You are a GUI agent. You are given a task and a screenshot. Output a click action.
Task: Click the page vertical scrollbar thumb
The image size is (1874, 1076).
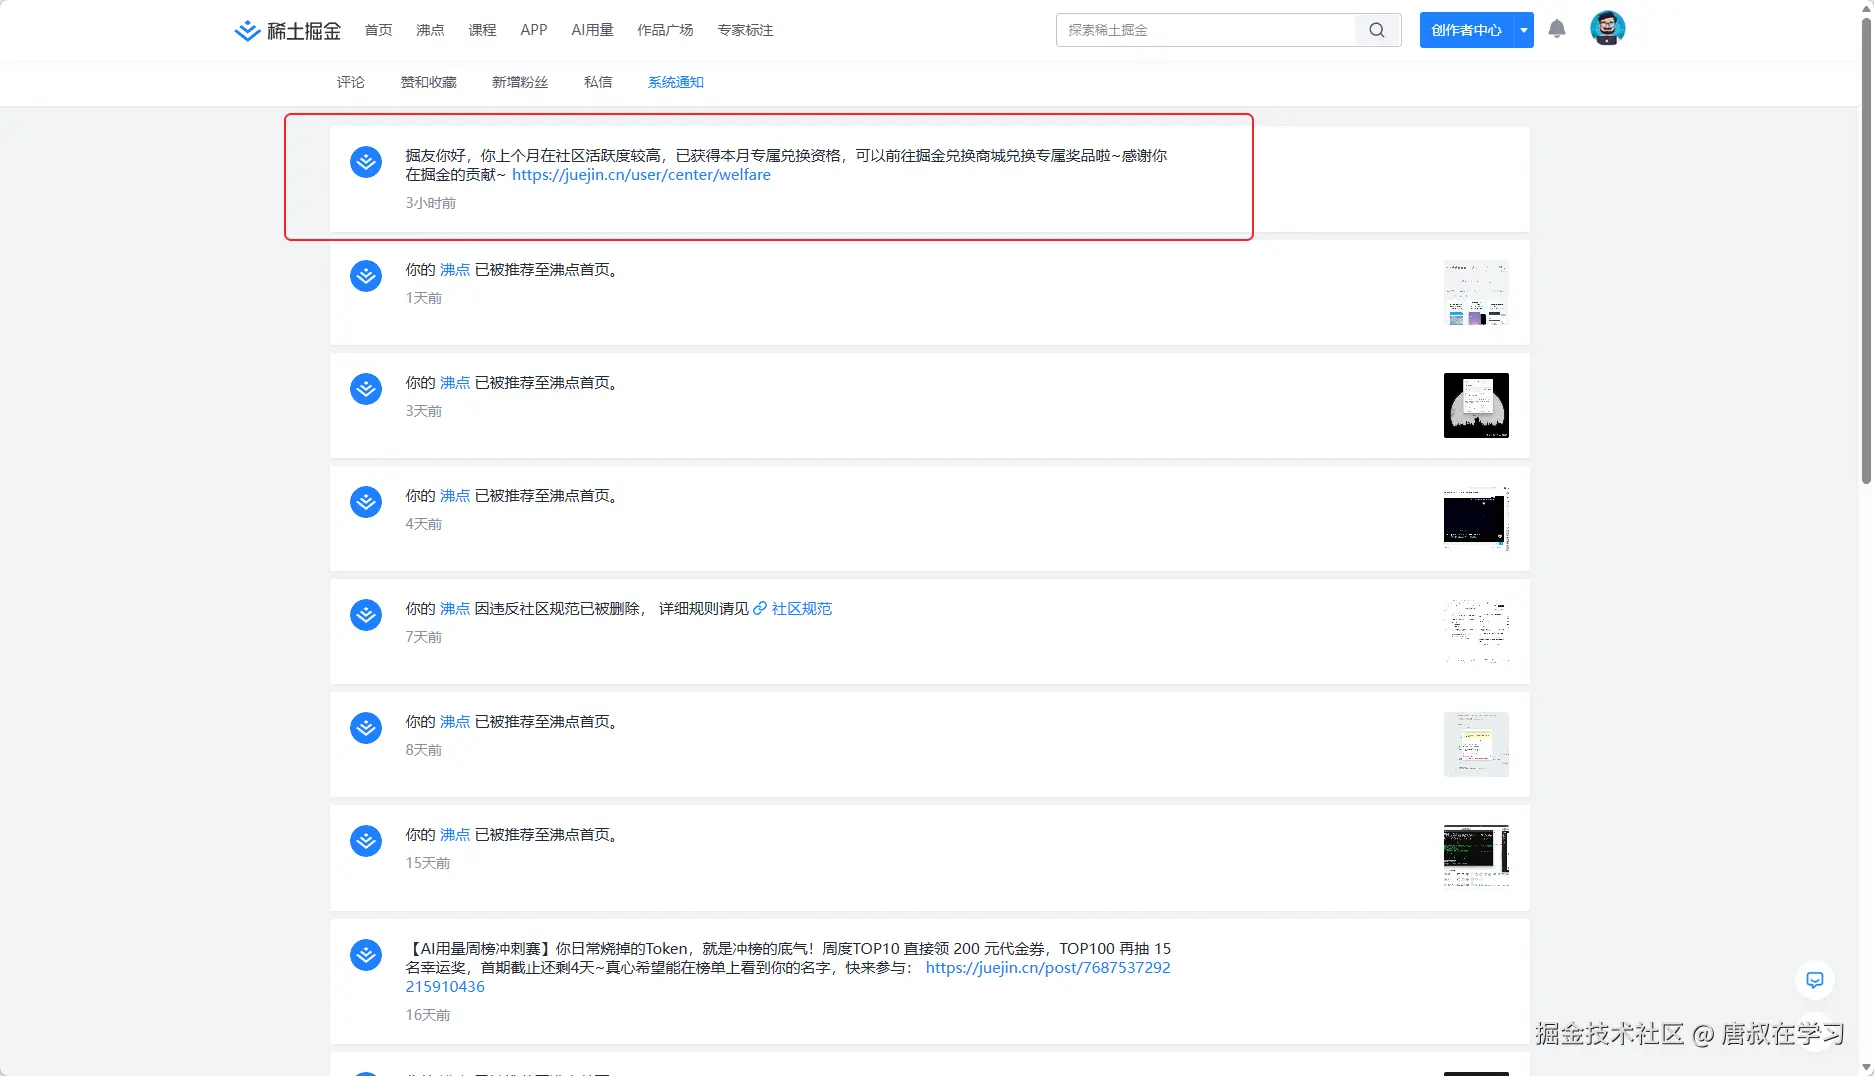pos(1866,250)
